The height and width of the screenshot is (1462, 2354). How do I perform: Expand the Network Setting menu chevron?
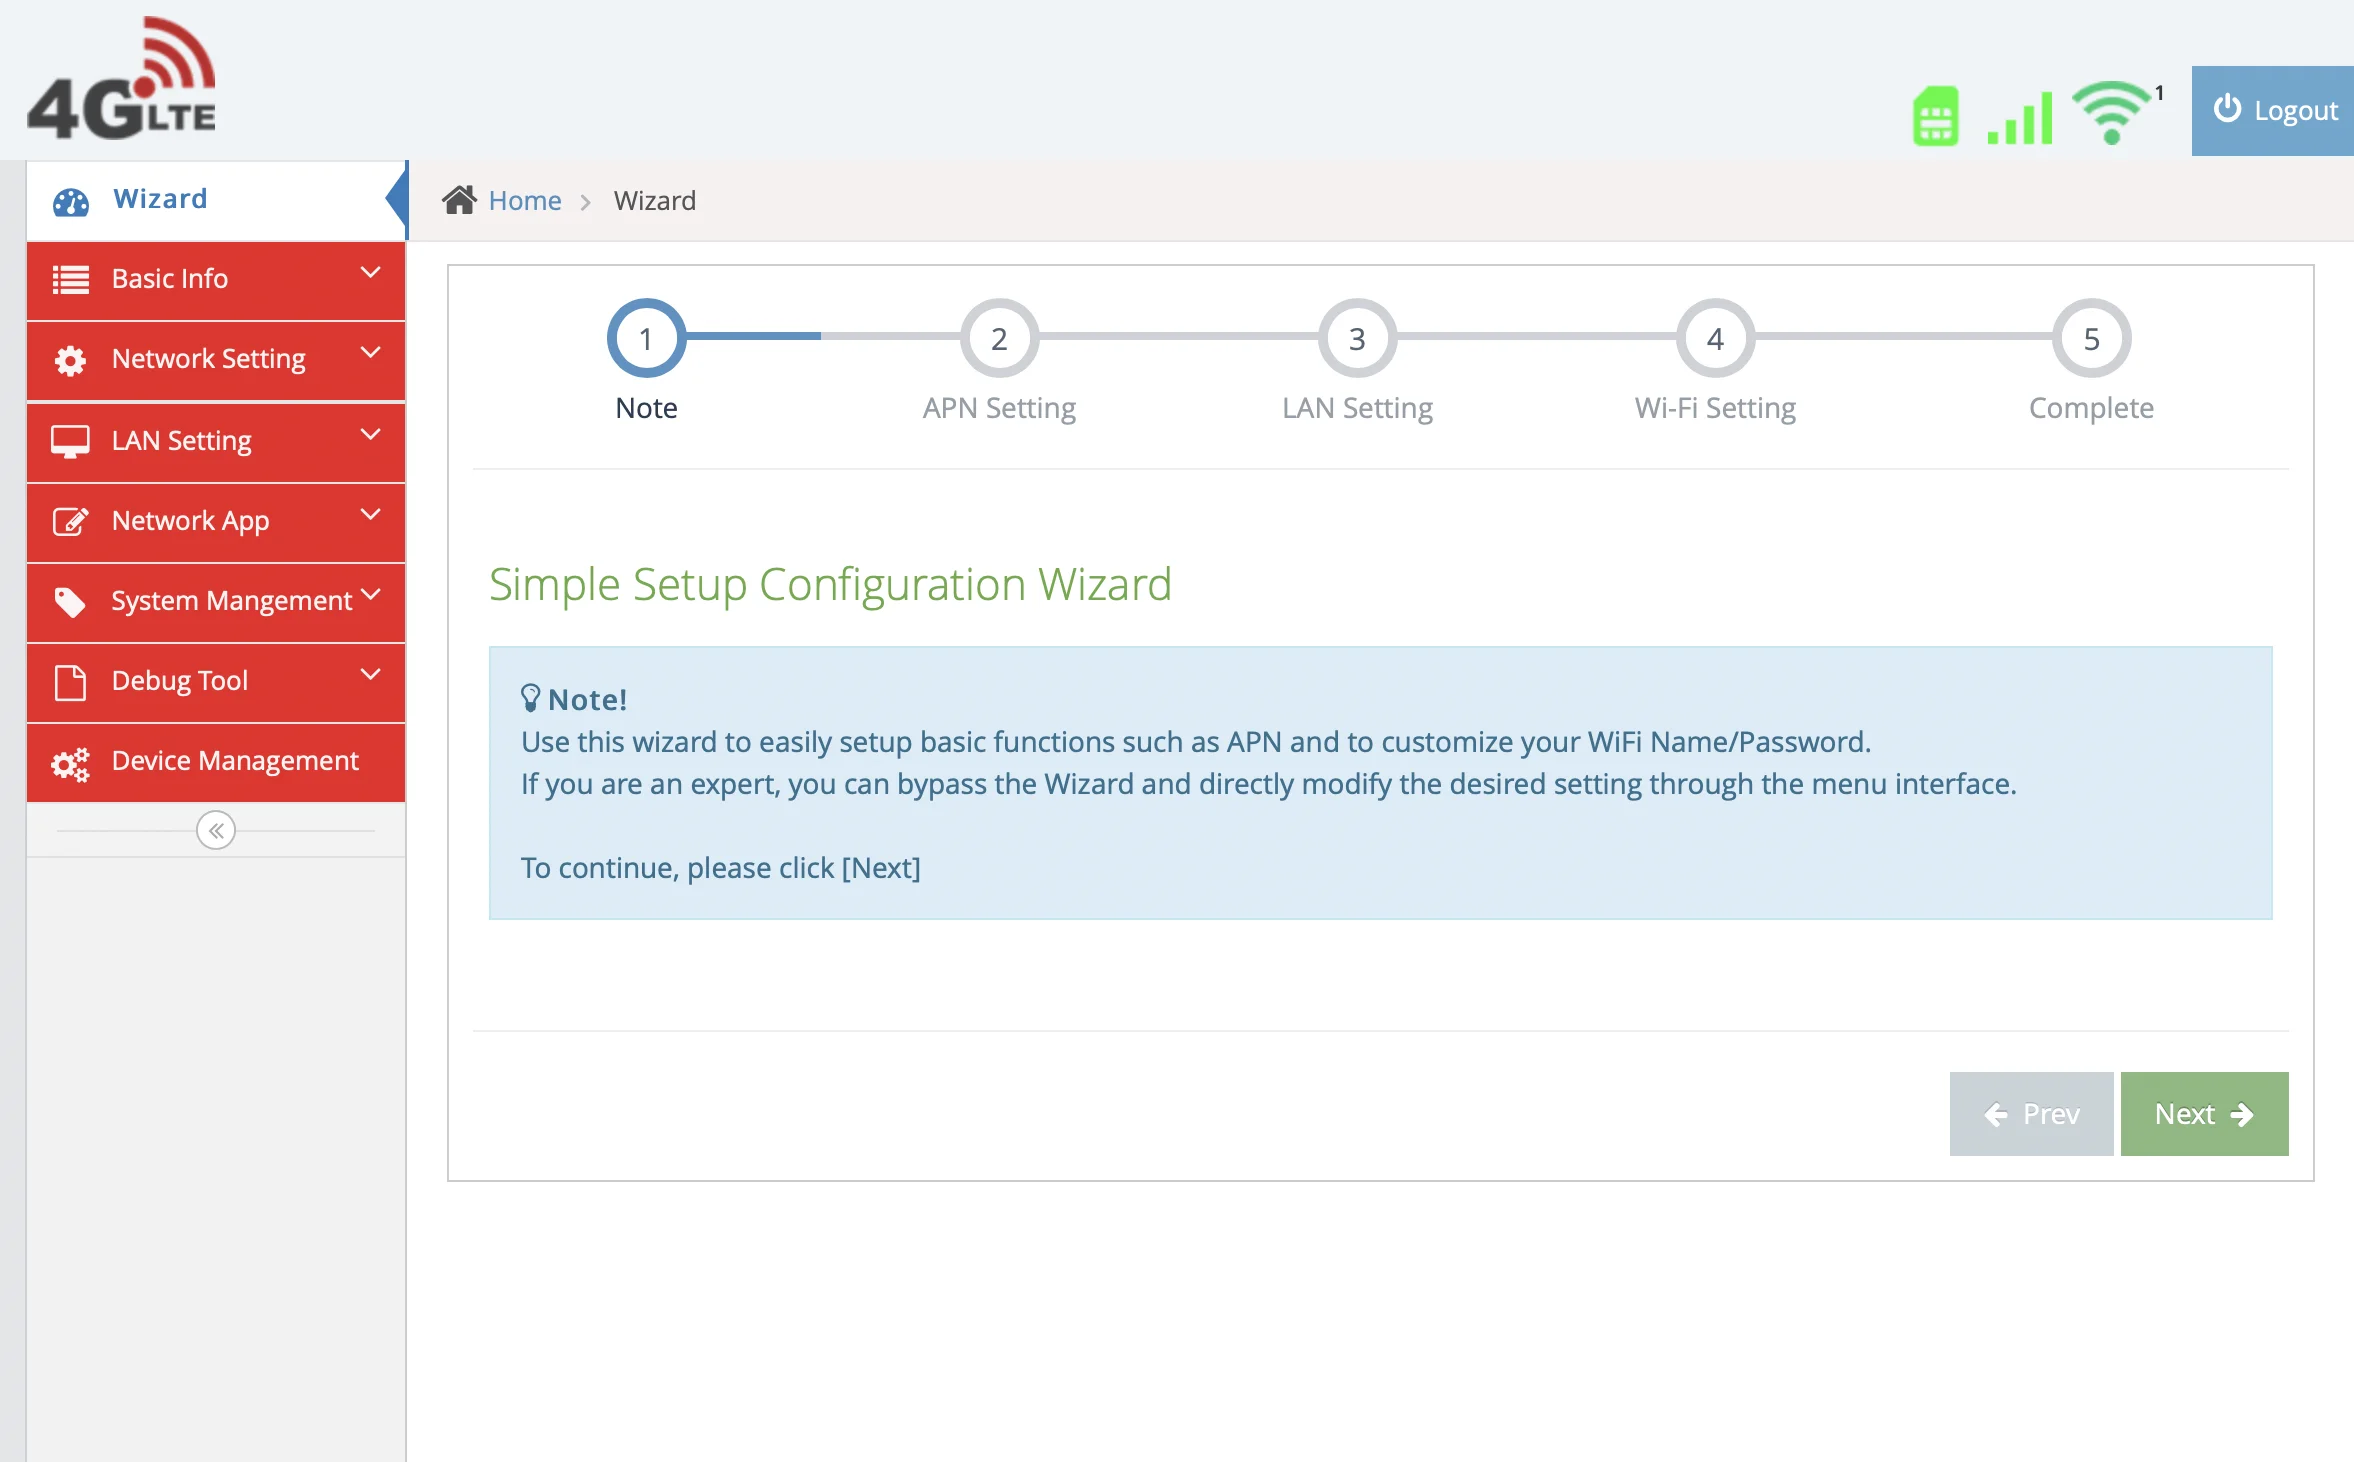tap(370, 353)
